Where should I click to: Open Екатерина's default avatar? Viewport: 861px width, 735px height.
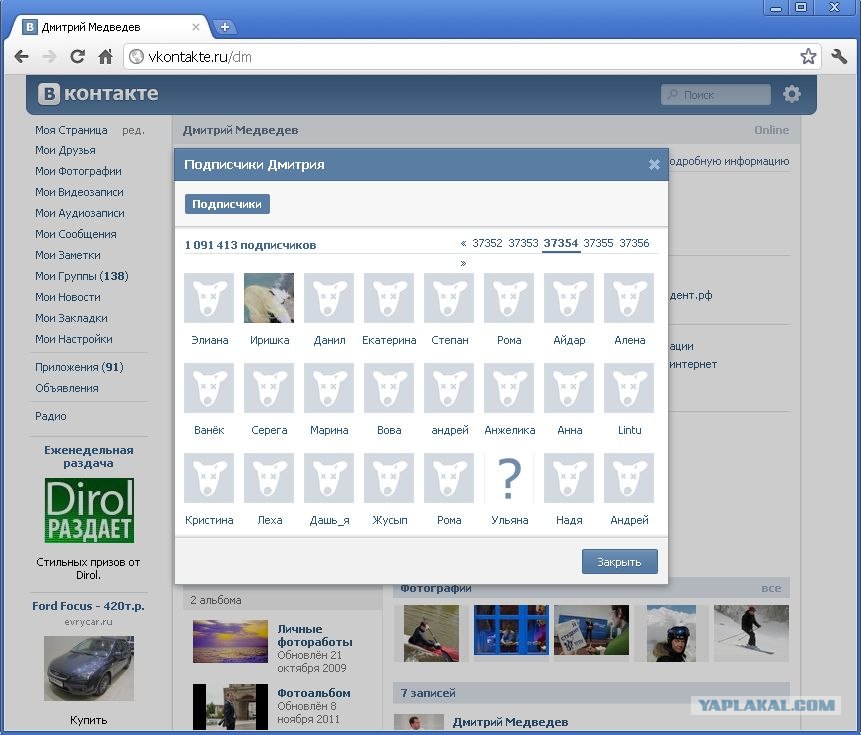coord(389,298)
